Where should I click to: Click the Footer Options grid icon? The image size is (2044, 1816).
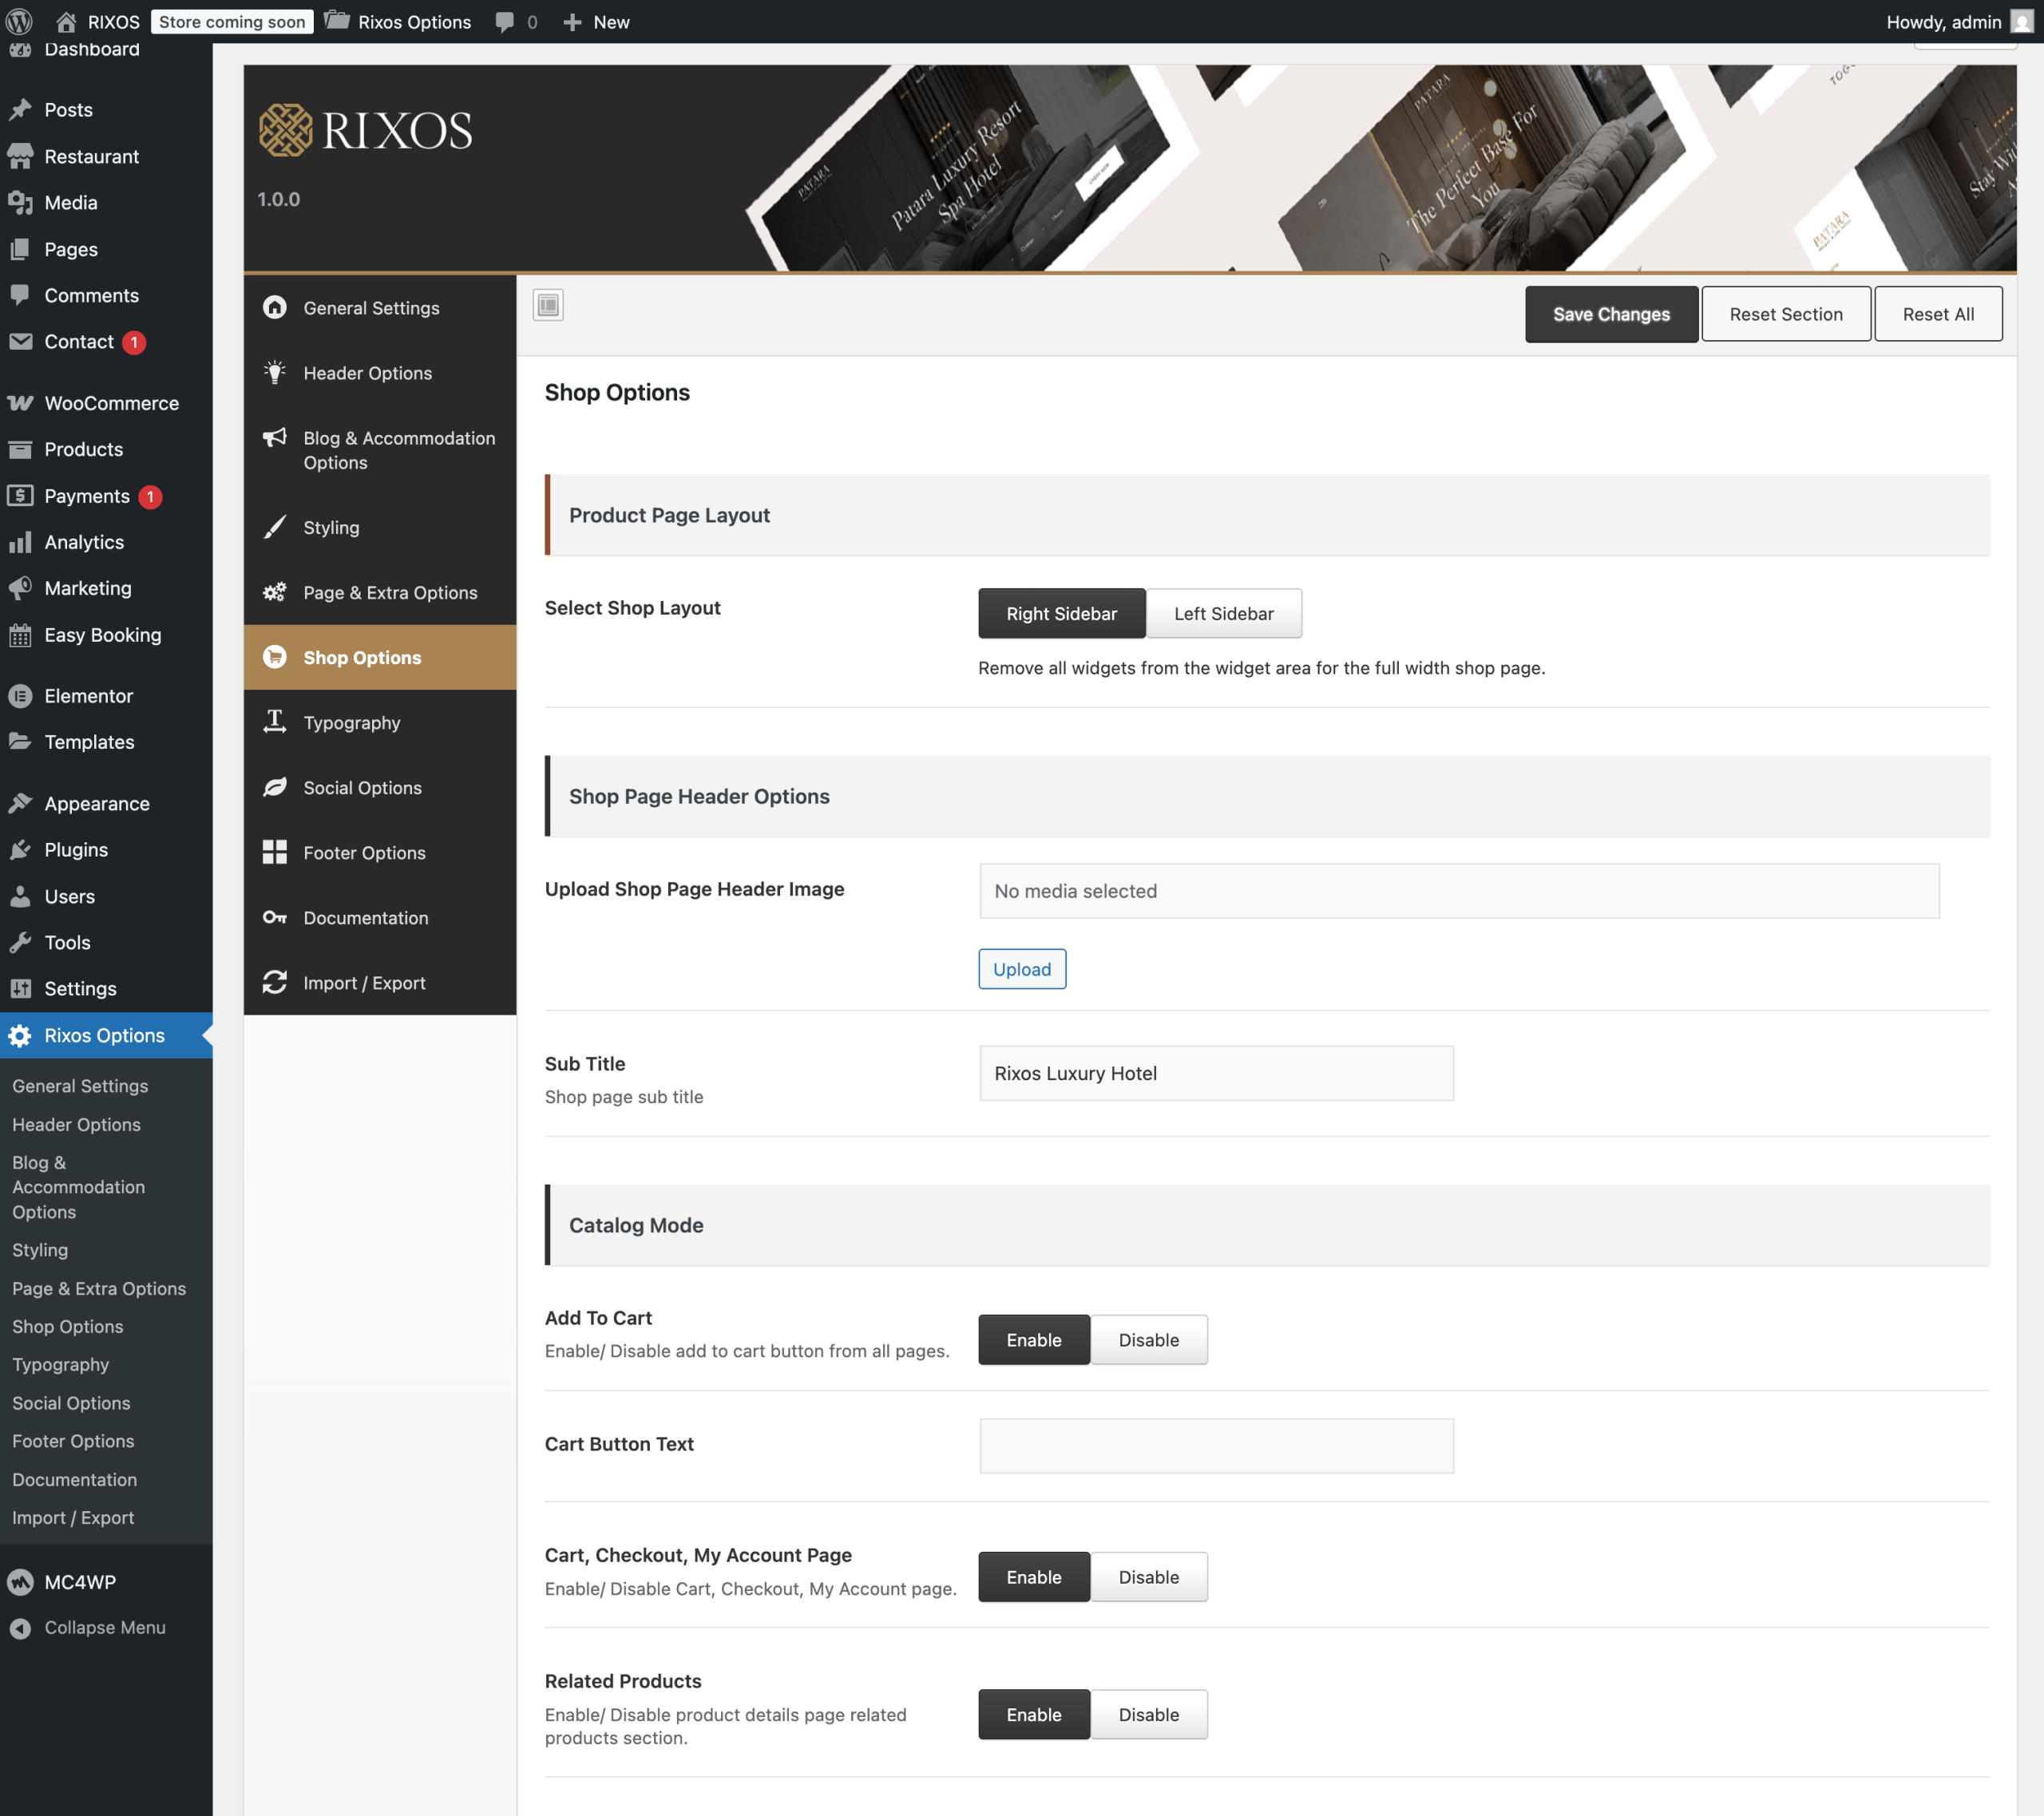[274, 852]
